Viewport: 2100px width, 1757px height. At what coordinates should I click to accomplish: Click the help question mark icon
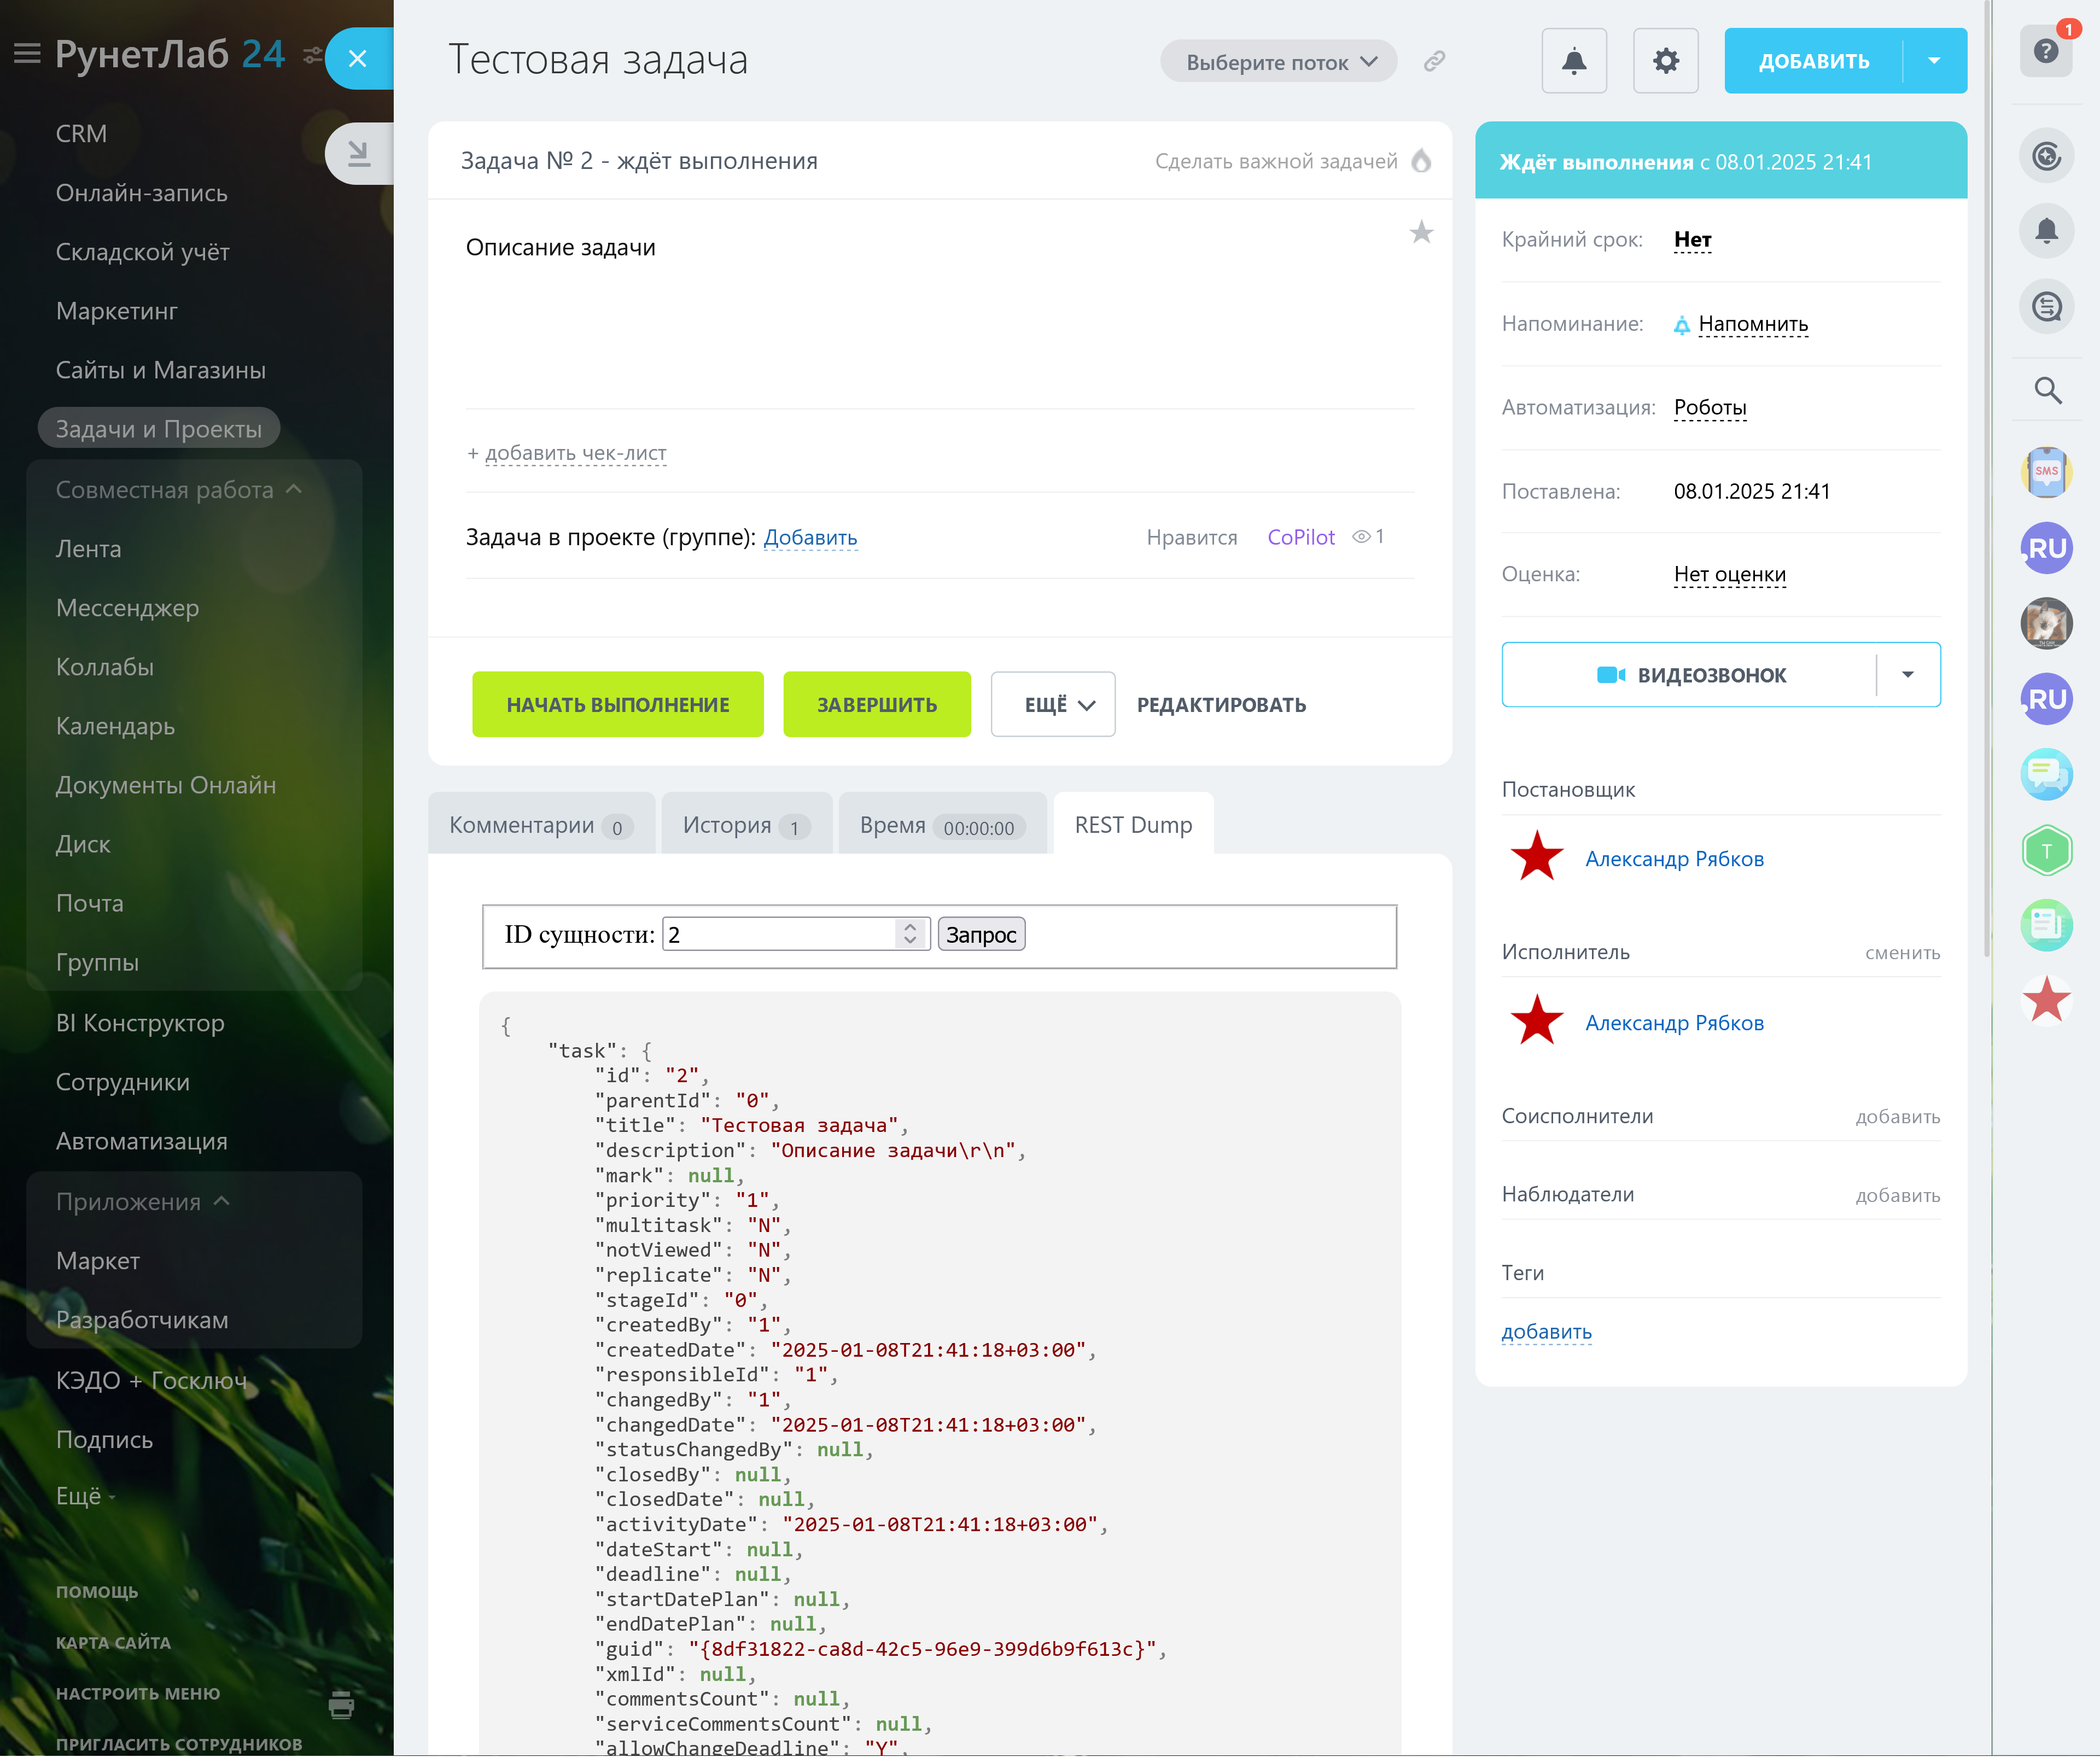(x=2045, y=51)
